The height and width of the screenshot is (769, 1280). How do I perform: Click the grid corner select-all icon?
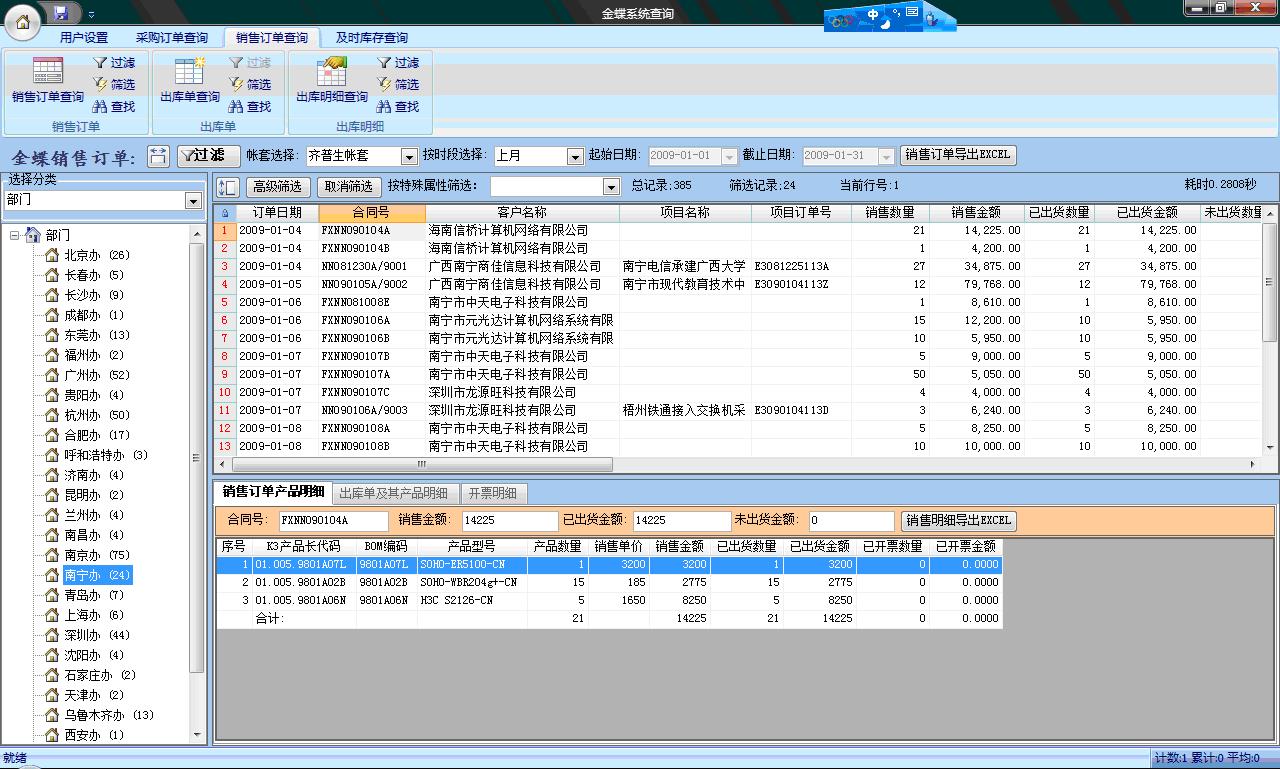point(224,213)
